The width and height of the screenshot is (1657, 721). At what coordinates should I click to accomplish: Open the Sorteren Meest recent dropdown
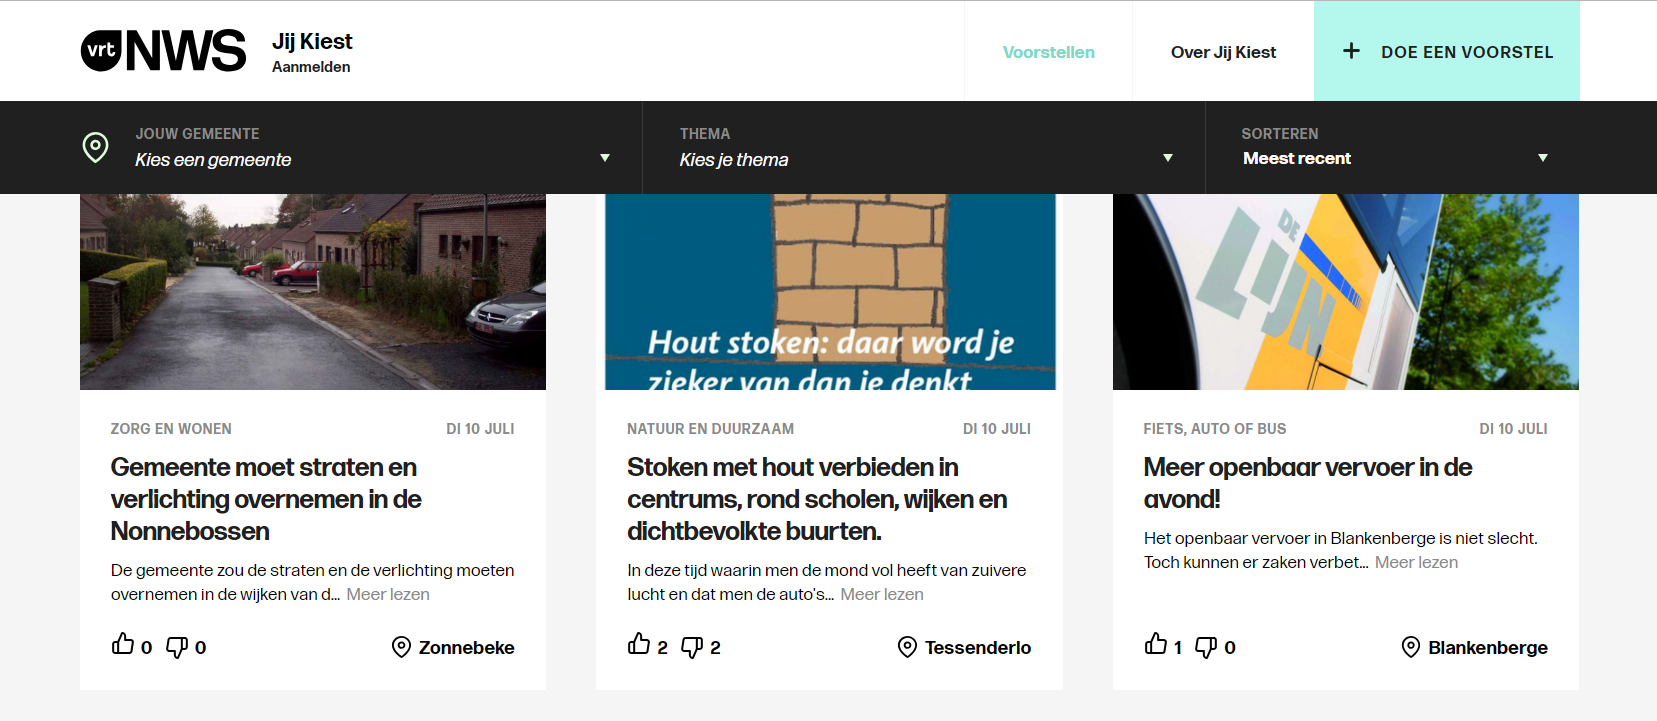point(1394,158)
